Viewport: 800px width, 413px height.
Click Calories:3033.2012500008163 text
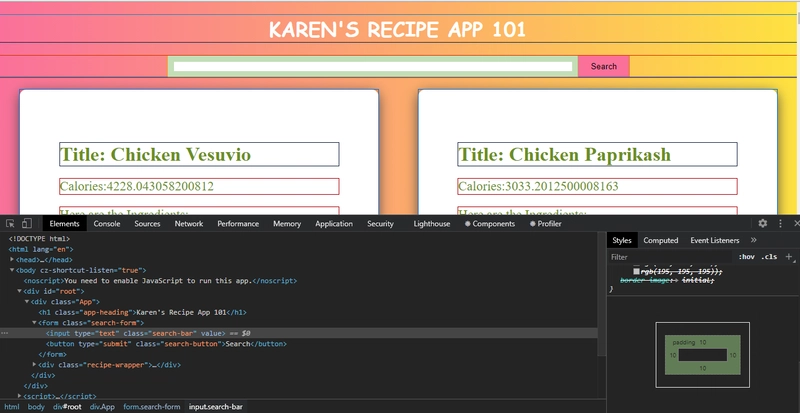pos(538,186)
